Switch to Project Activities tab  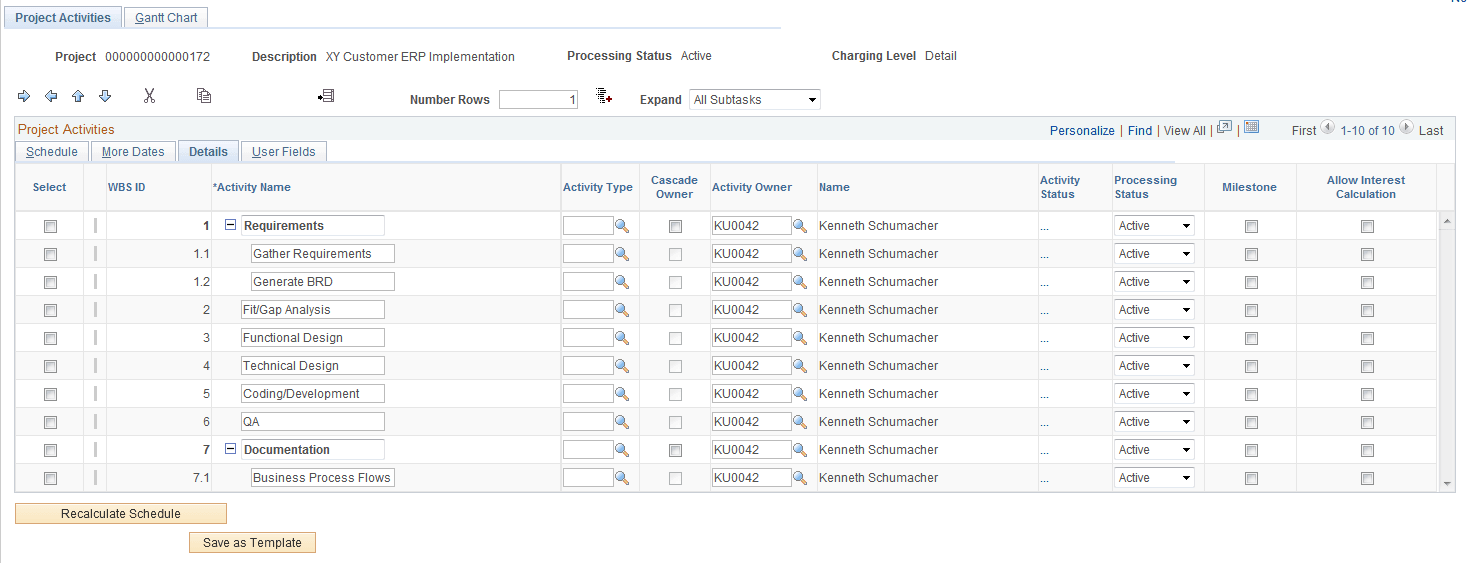coord(63,18)
